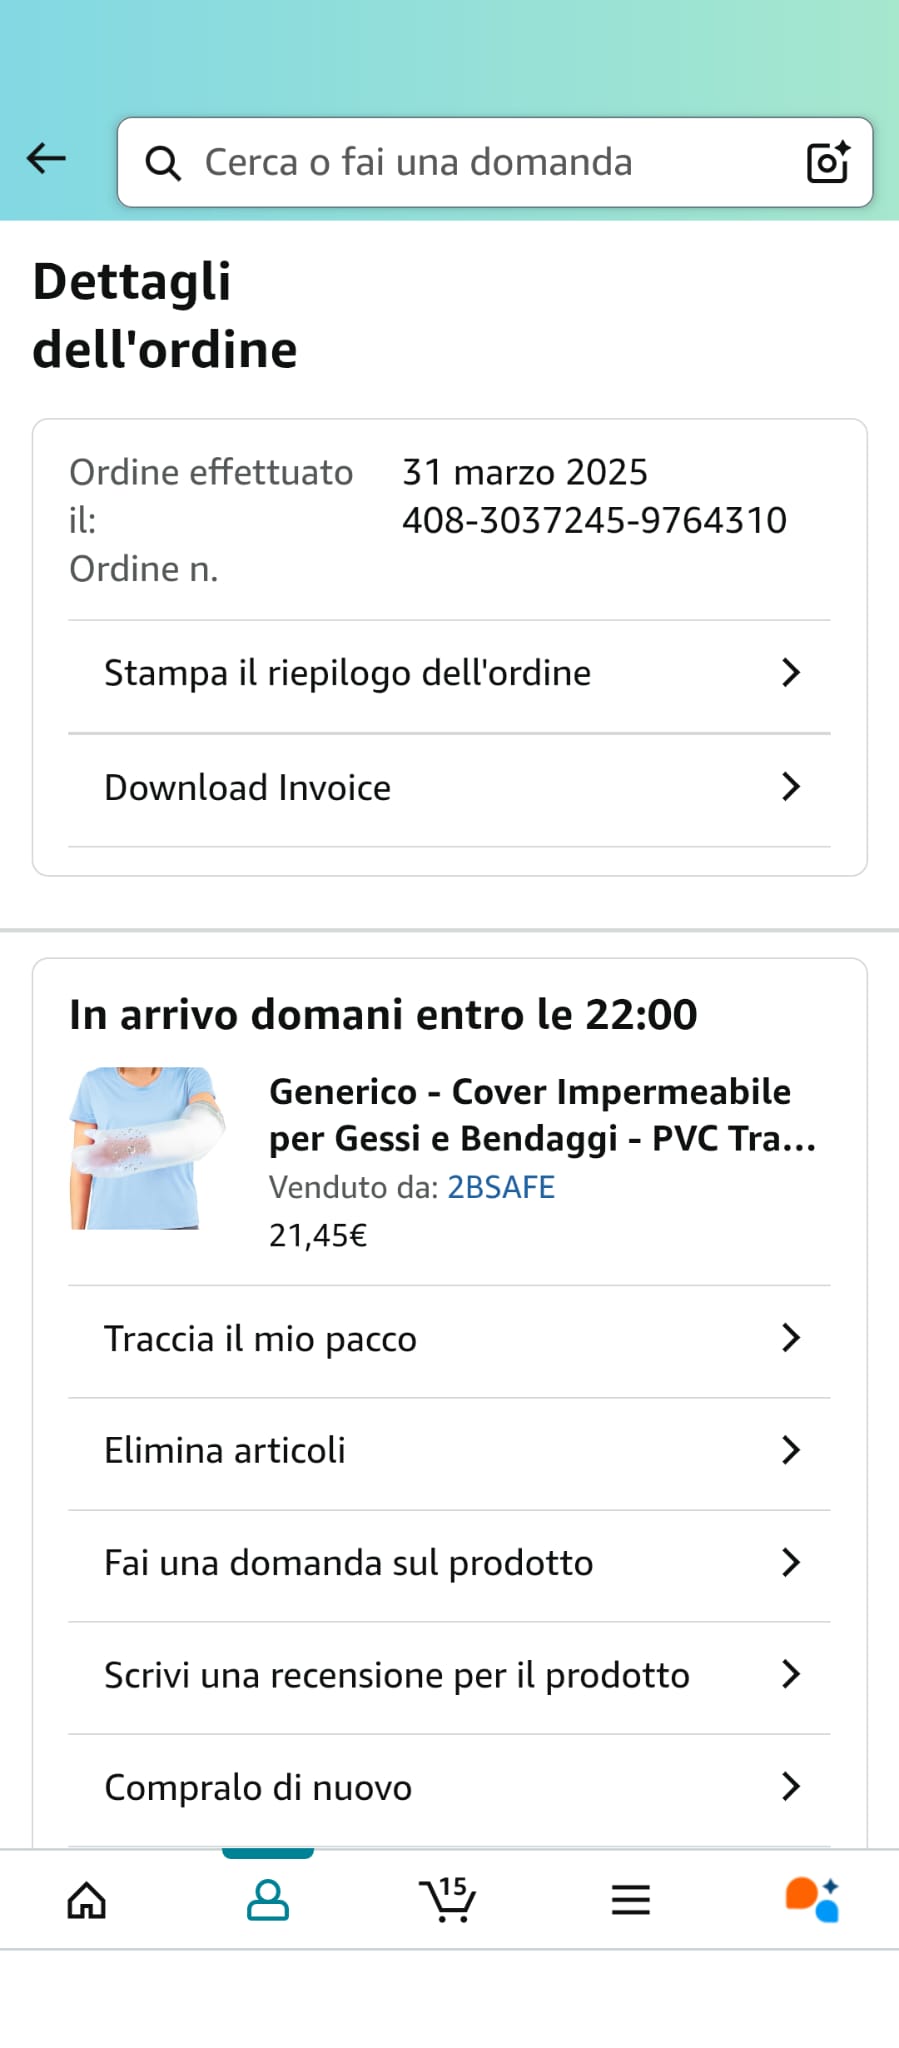The width and height of the screenshot is (899, 2048).
Task: Expand chevron next to Stampa il riepilogo
Action: click(791, 673)
